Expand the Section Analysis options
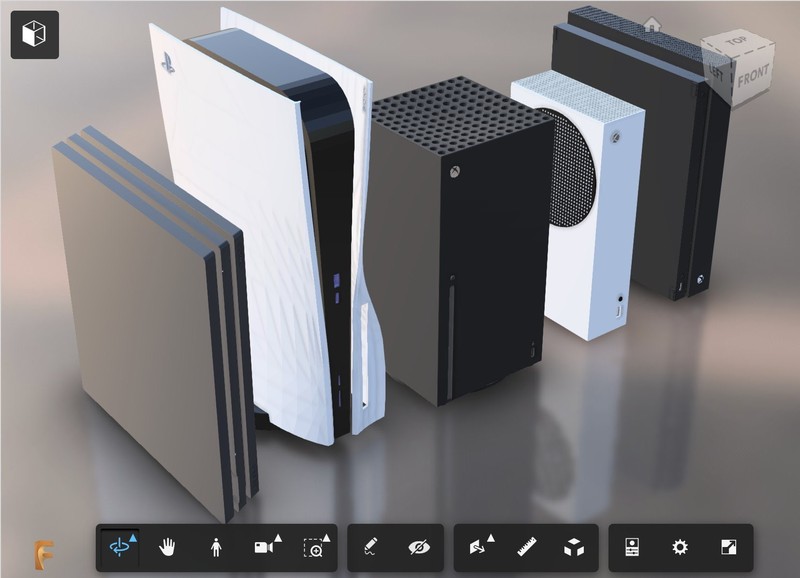The width and height of the screenshot is (800, 578). [x=479, y=547]
